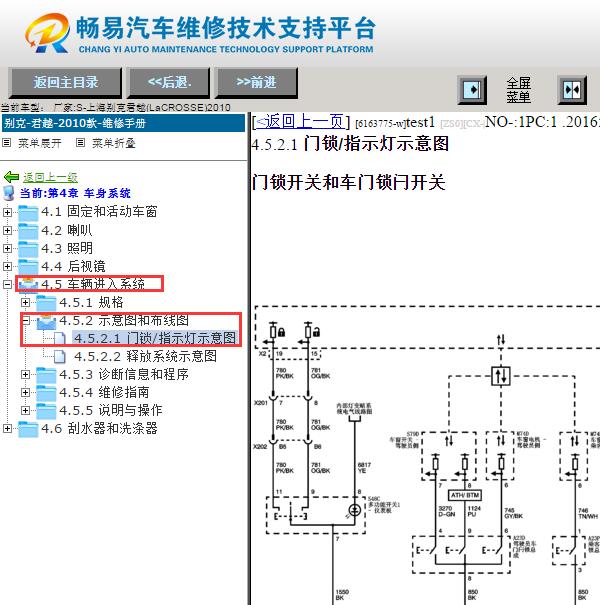
Task: Expand the 4.4 后视镜 node
Action: (x=7, y=266)
